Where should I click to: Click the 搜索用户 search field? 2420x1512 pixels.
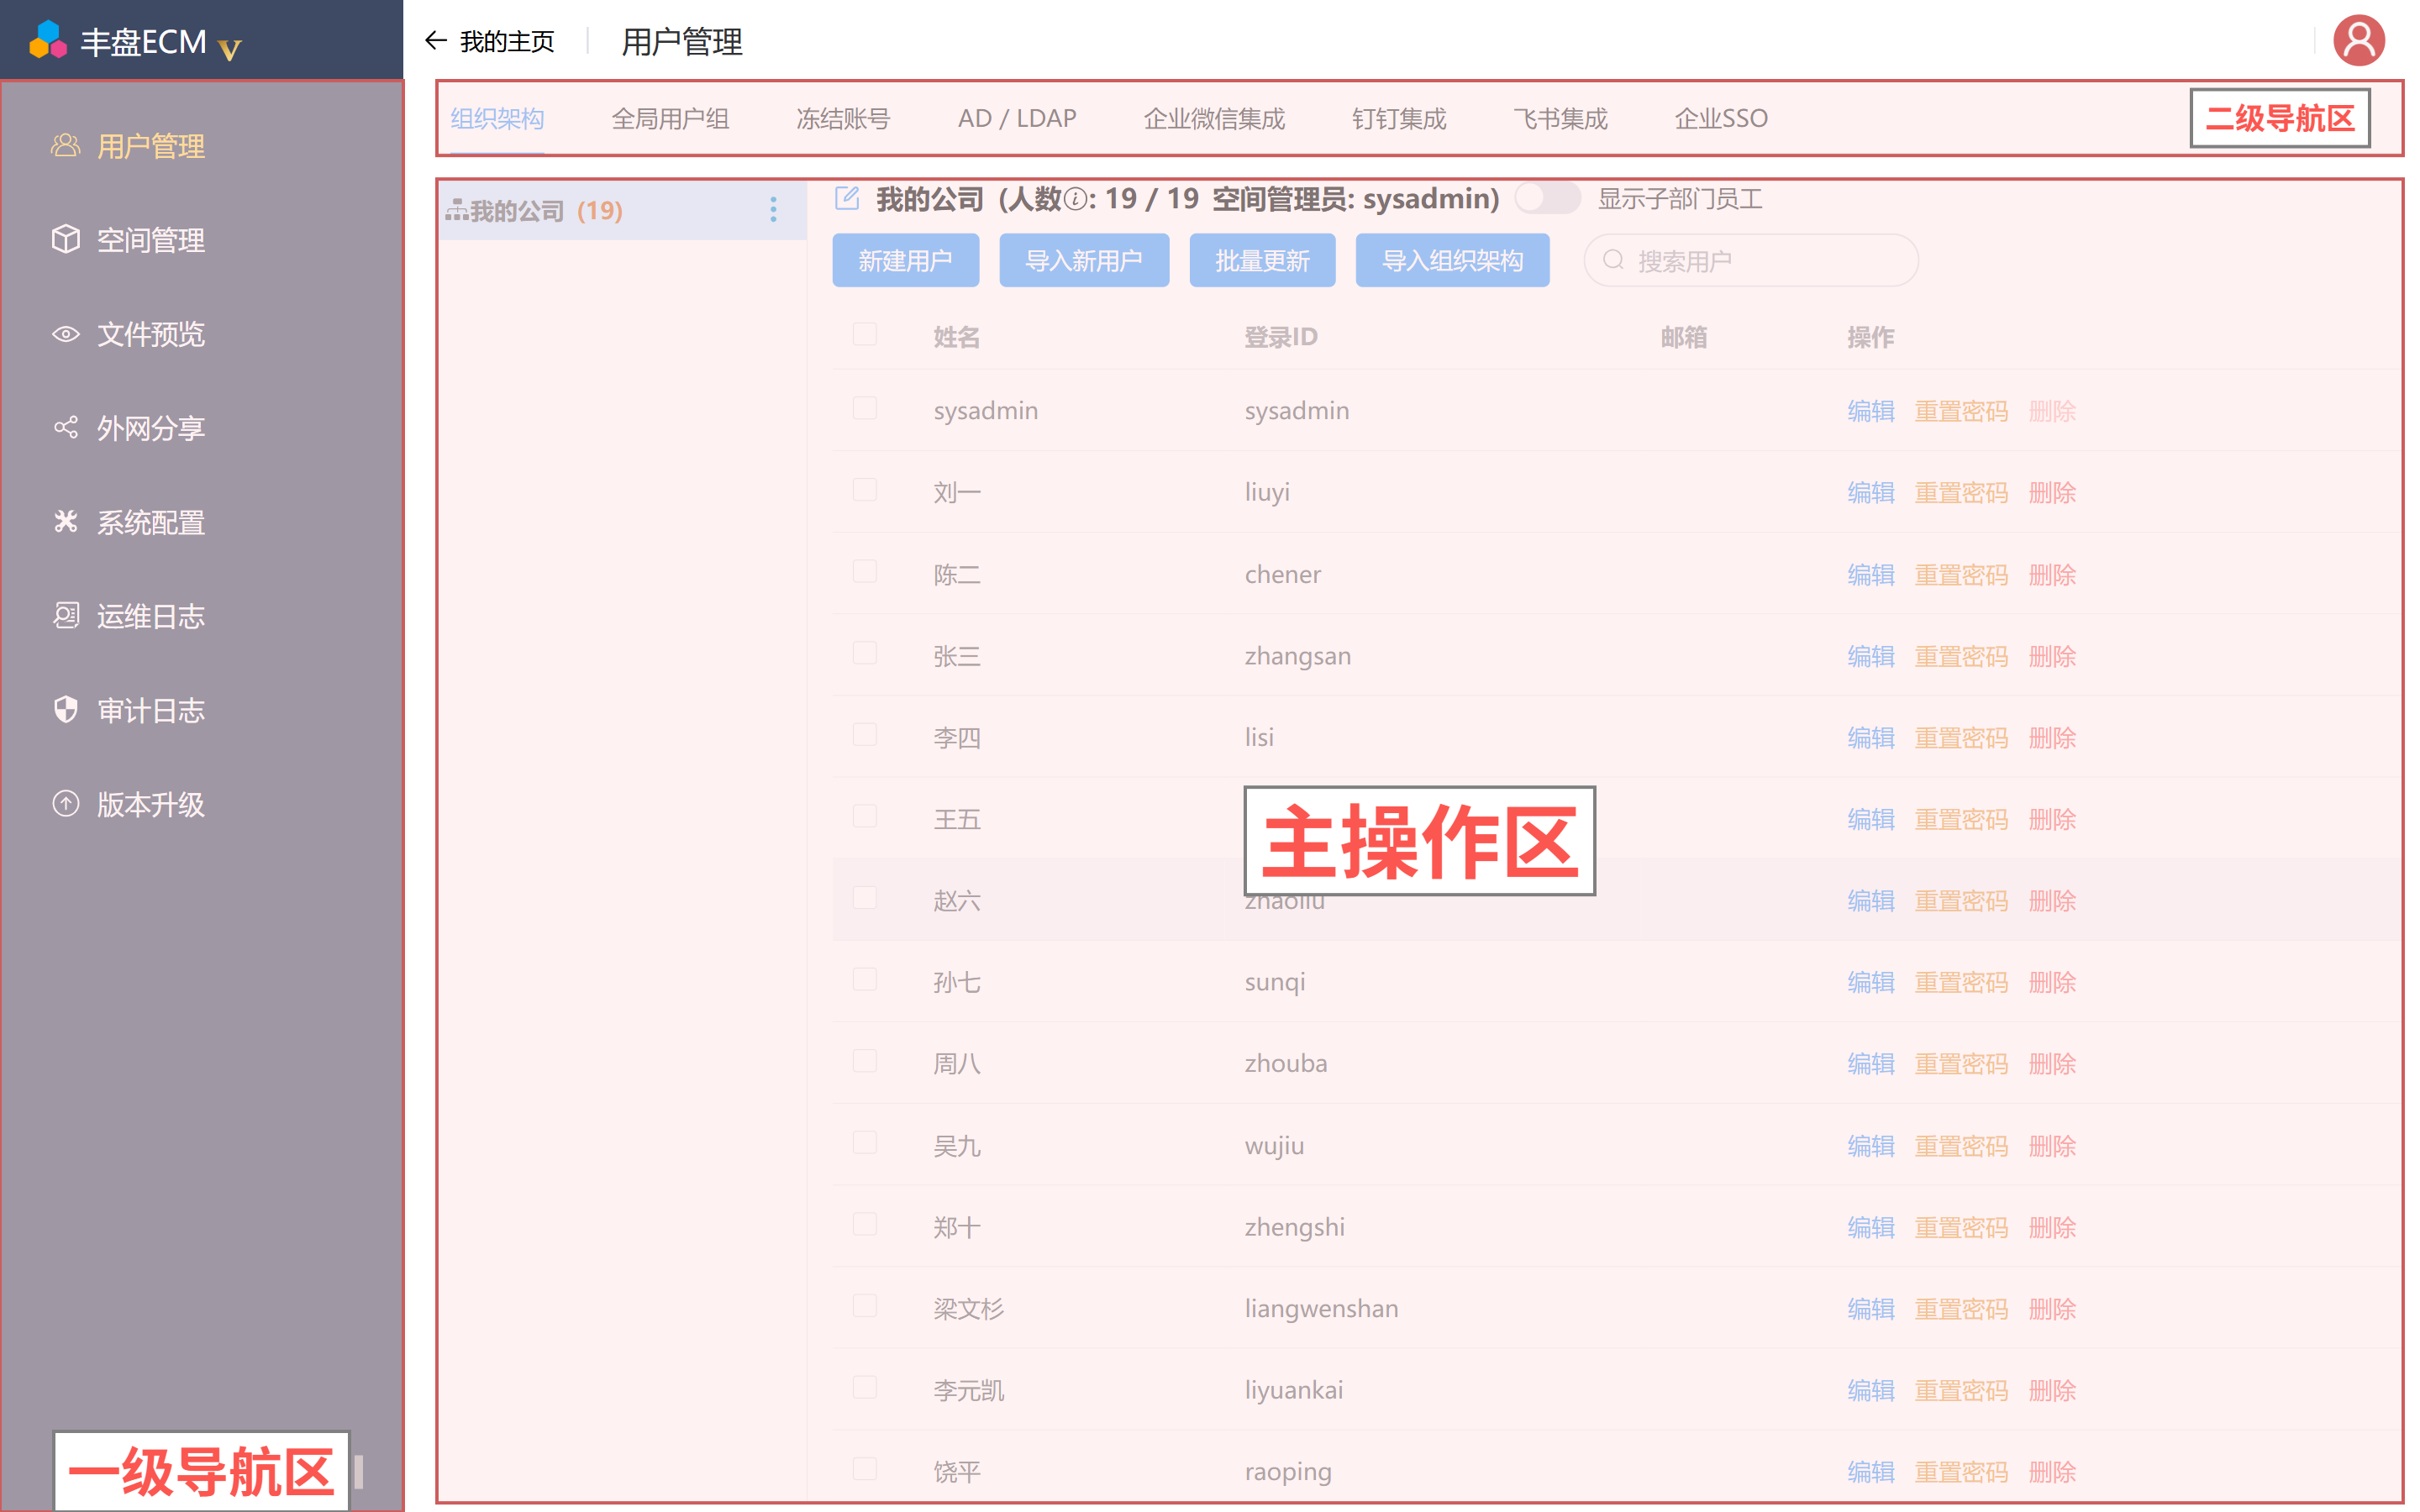1751,261
